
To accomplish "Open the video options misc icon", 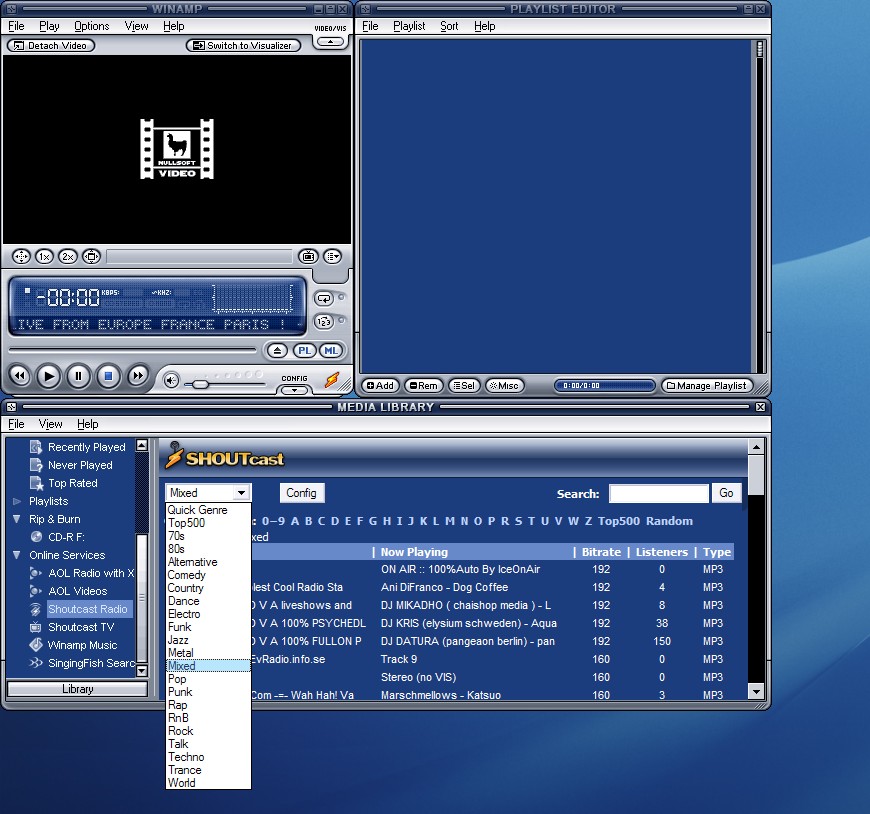I will [x=332, y=256].
